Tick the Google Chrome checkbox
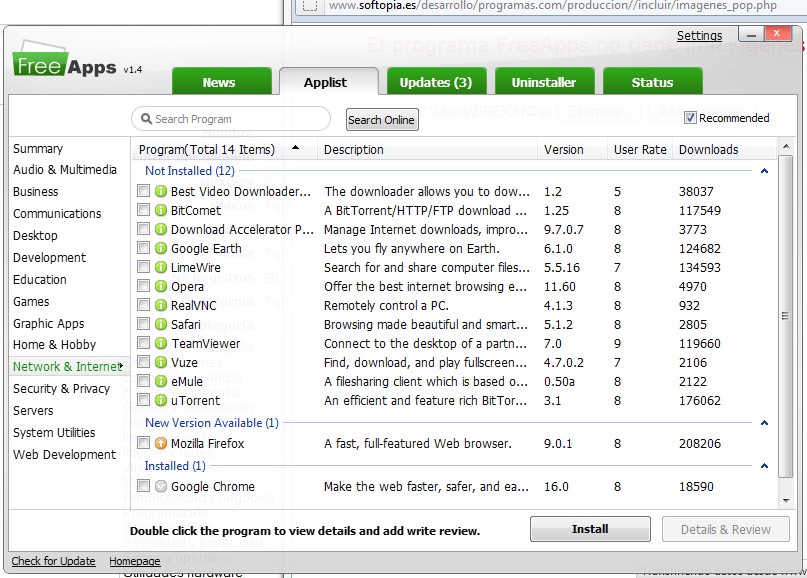The image size is (807, 578). [x=144, y=486]
